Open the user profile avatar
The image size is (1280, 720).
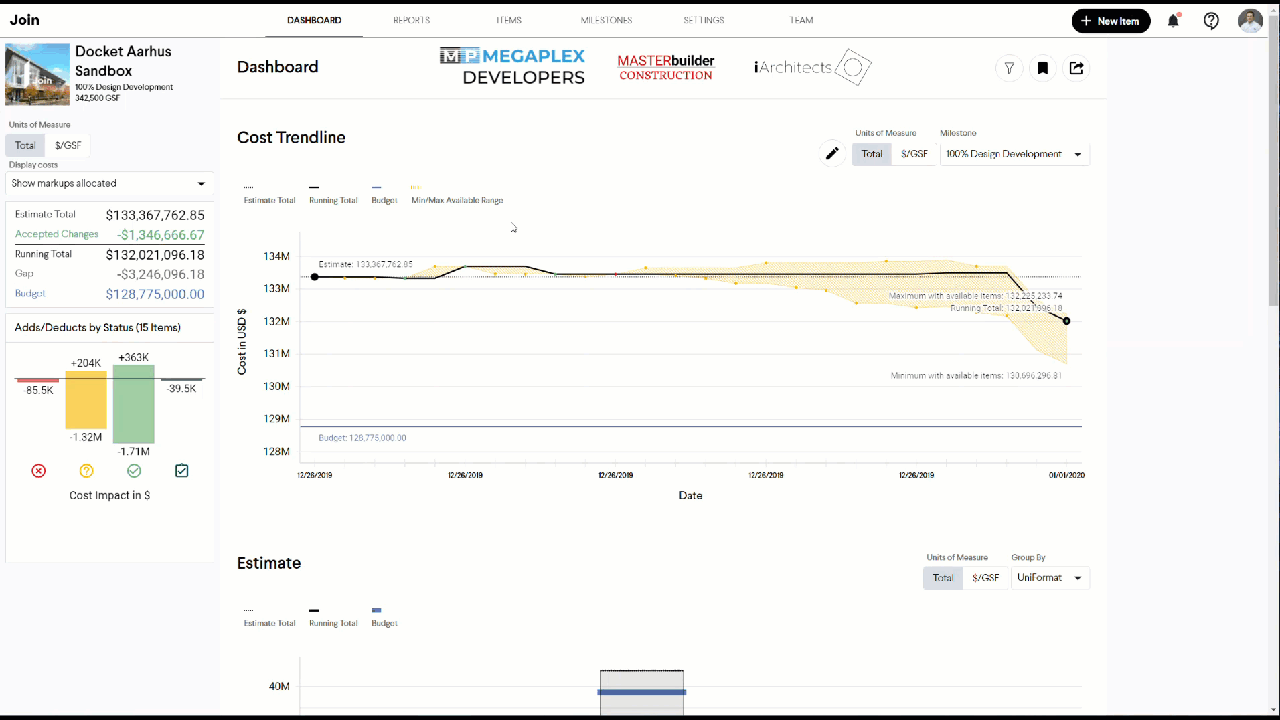tap(1250, 20)
